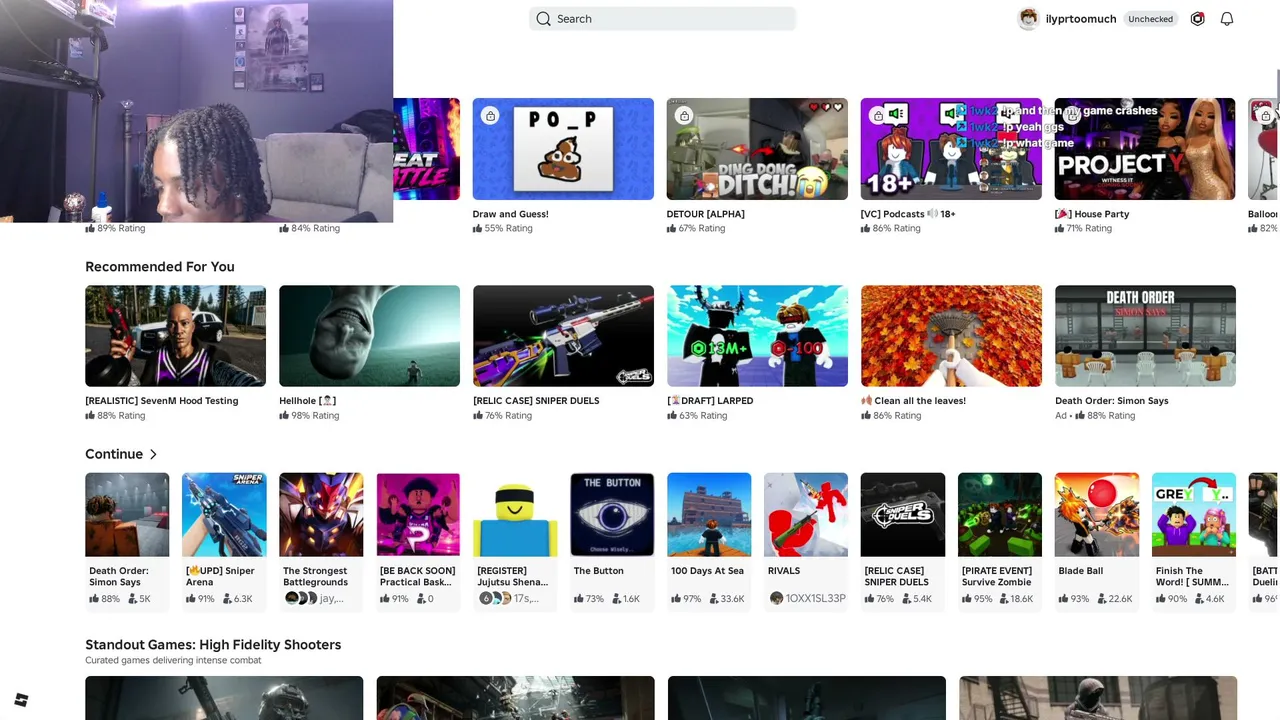Click the Clean all the leaves! title
1280x720 pixels.
pyautogui.click(x=912, y=401)
